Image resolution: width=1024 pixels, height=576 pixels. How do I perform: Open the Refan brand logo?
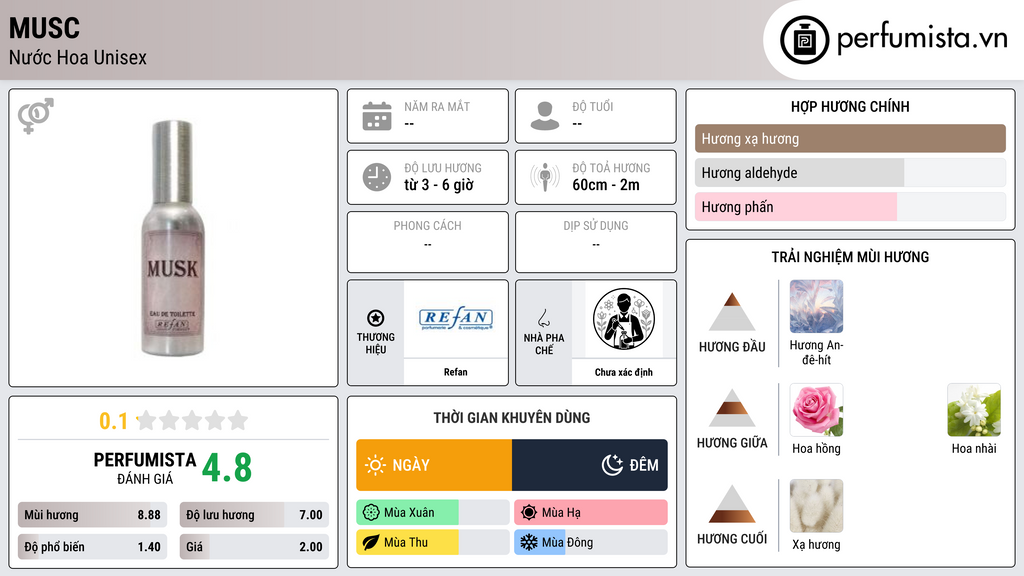click(x=456, y=319)
